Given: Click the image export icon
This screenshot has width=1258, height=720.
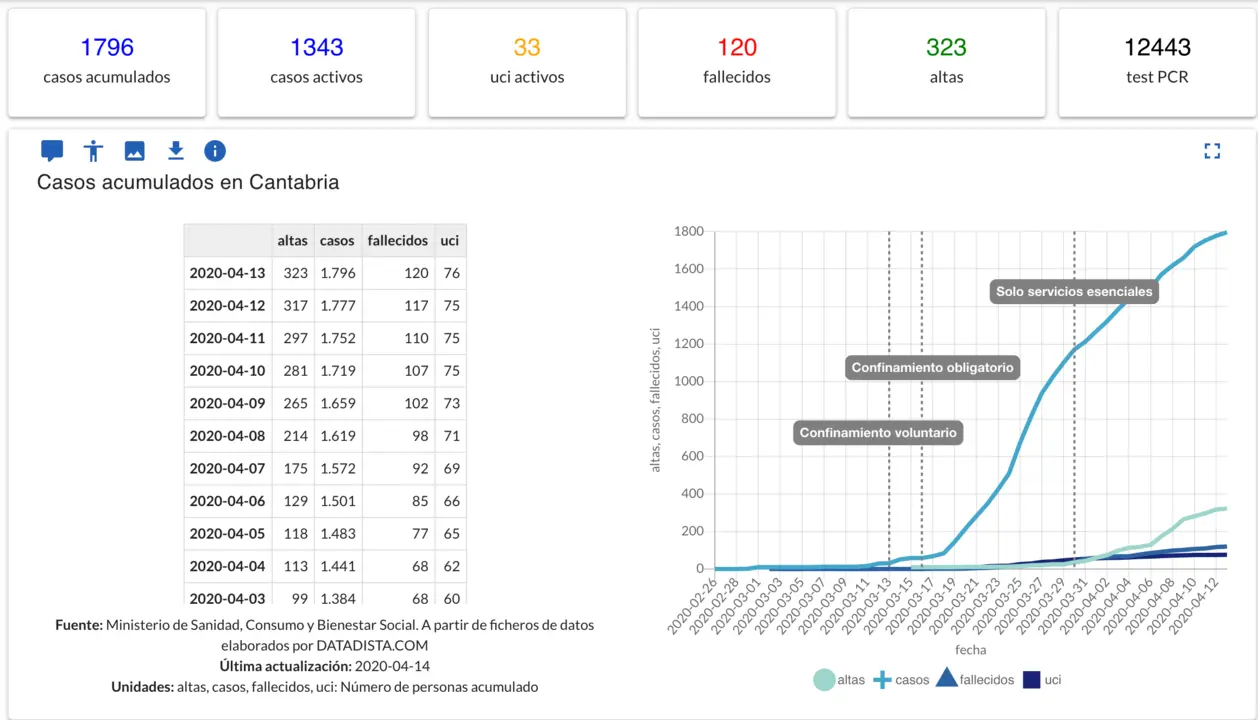Looking at the screenshot, I should (x=134, y=151).
